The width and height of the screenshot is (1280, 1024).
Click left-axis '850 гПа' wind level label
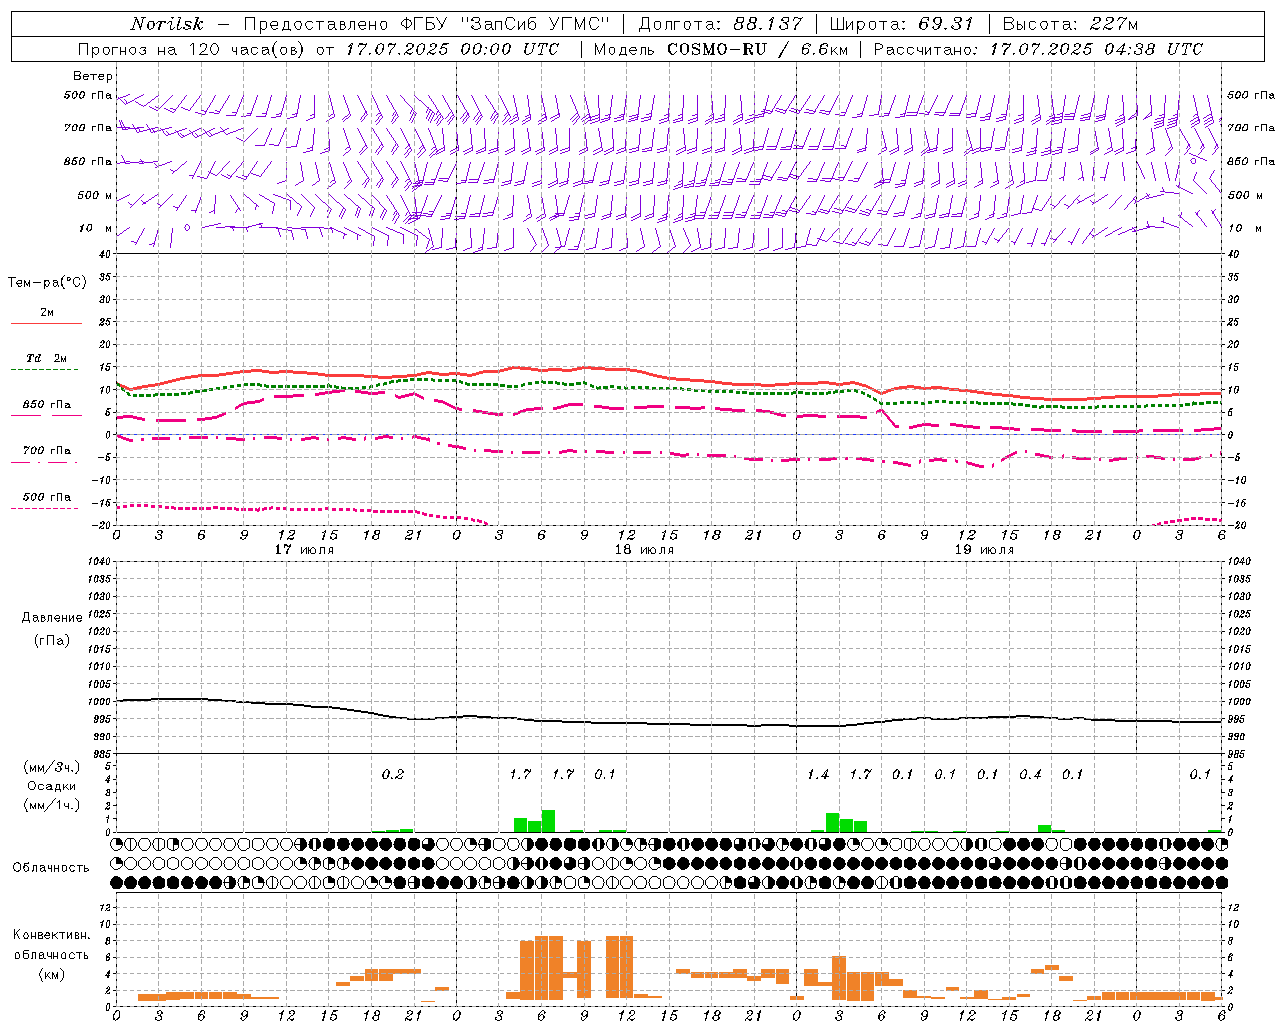tap(87, 161)
